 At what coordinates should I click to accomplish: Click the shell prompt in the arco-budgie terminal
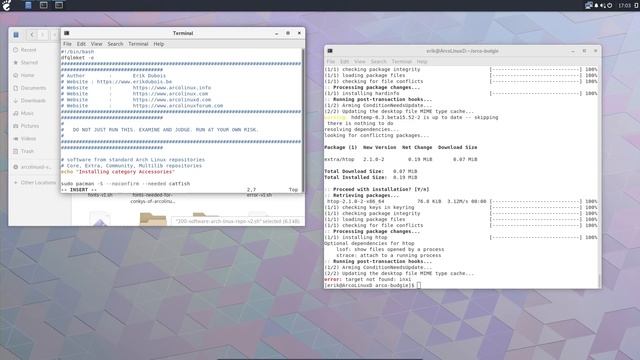[369, 285]
